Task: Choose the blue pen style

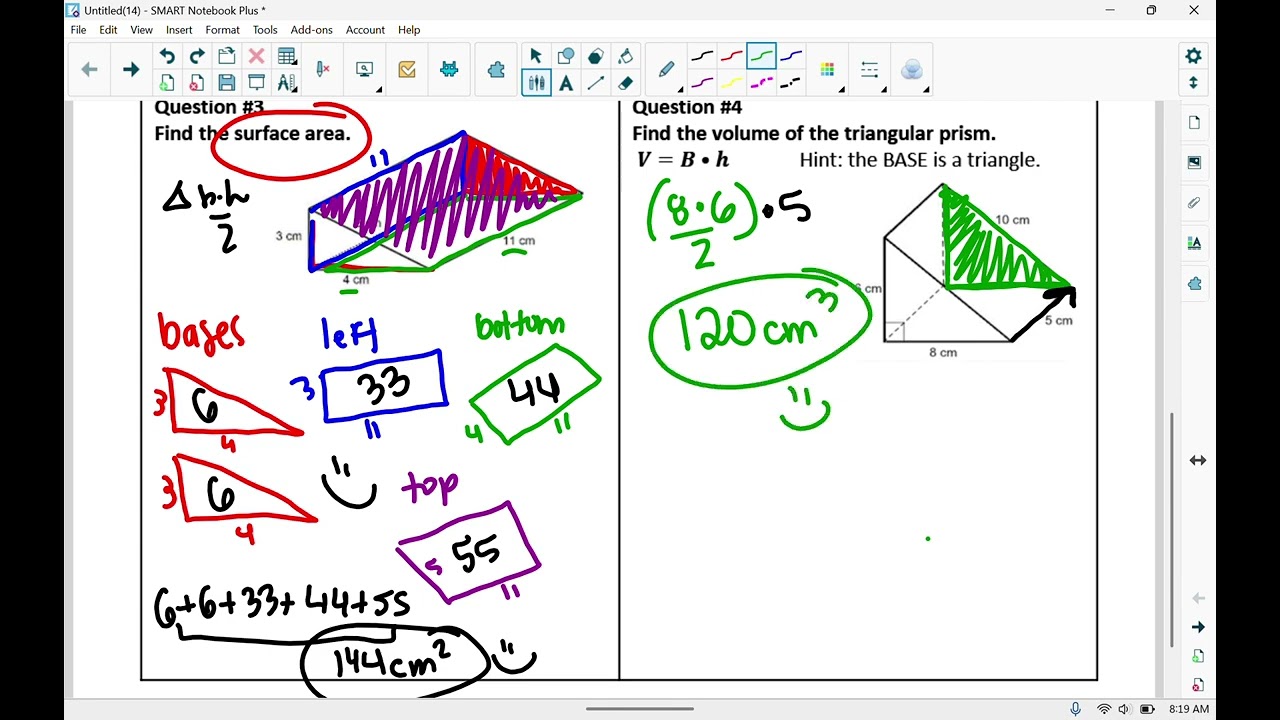Action: (x=791, y=56)
